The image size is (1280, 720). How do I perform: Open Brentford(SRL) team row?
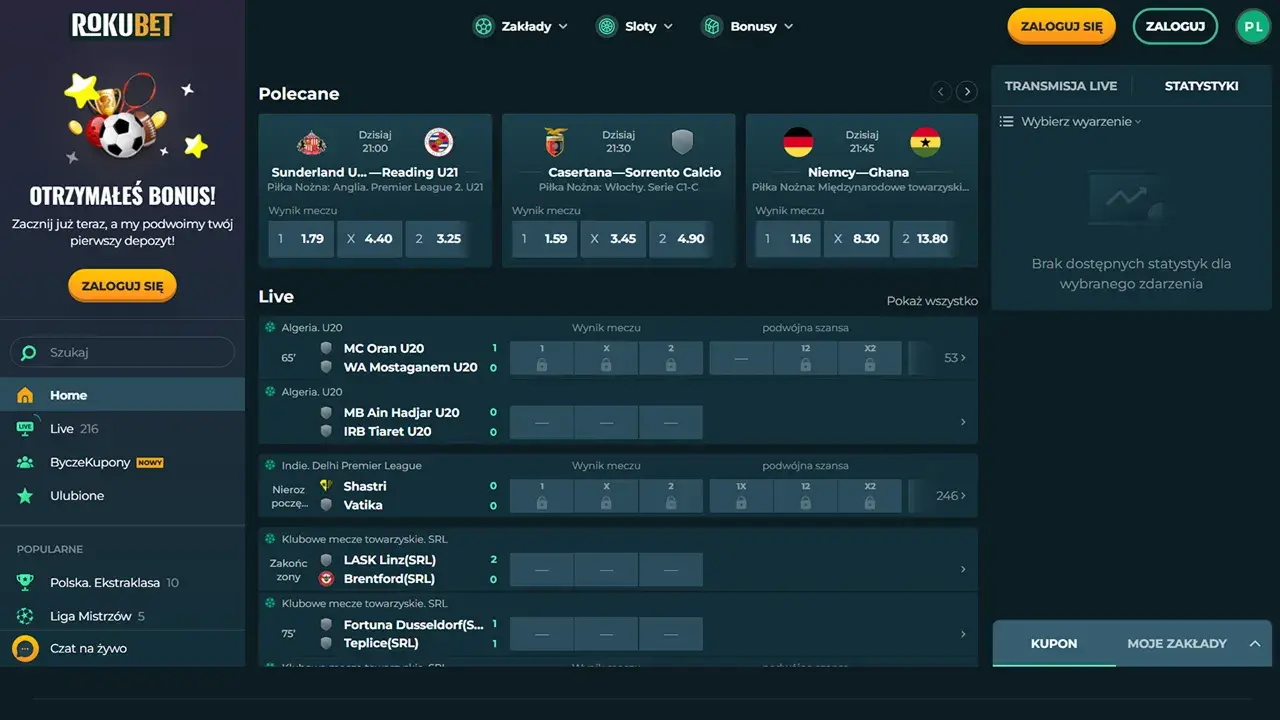389,579
